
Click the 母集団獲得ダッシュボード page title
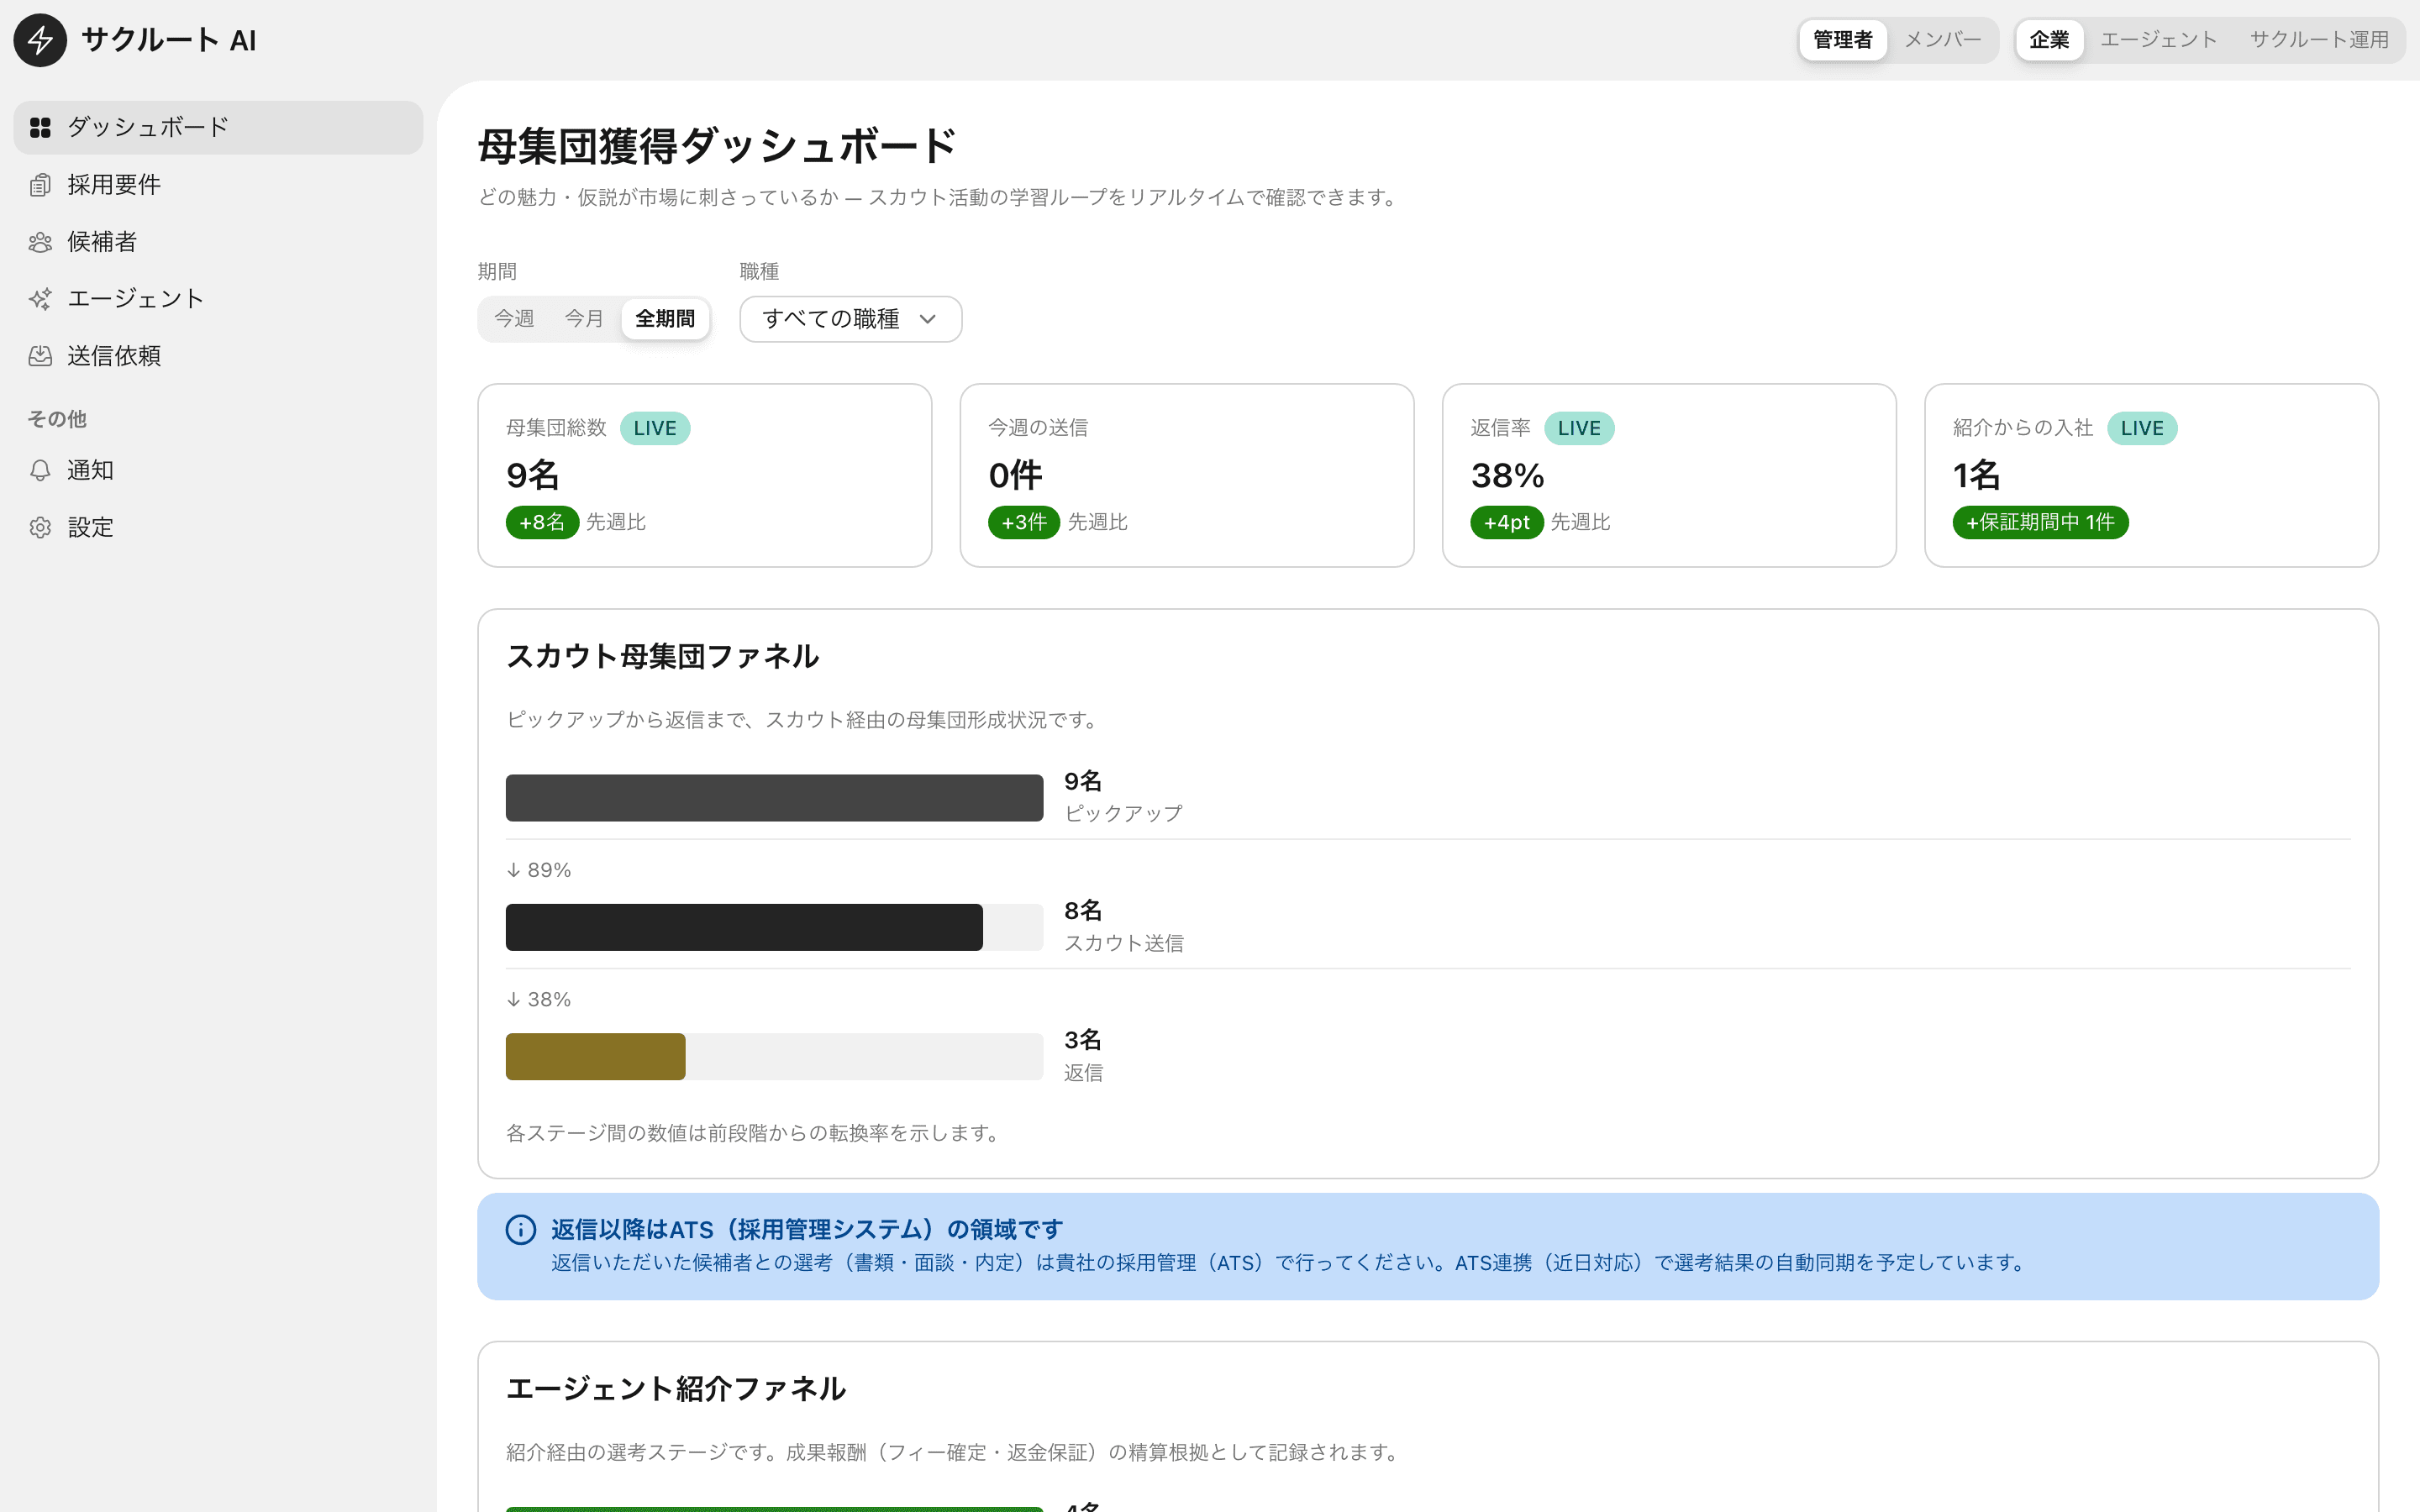tap(717, 146)
